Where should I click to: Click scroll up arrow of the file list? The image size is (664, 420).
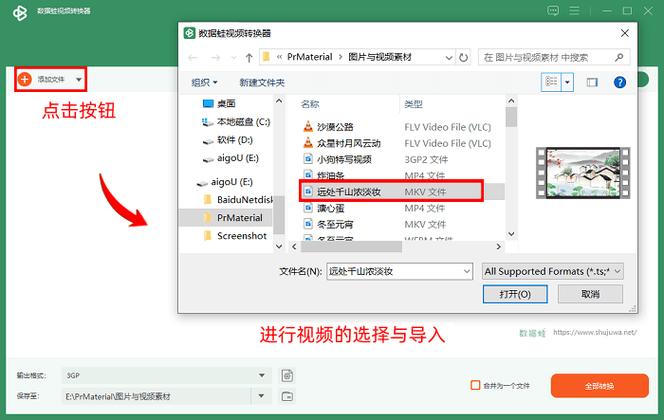[x=511, y=101]
